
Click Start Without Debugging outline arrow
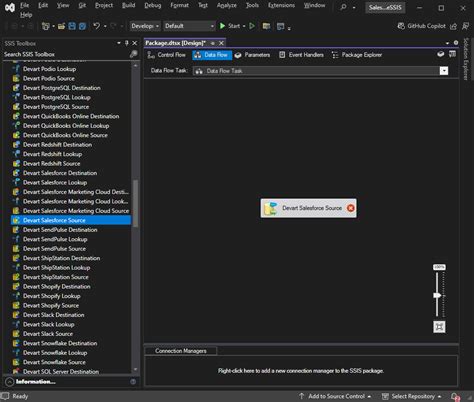(252, 26)
